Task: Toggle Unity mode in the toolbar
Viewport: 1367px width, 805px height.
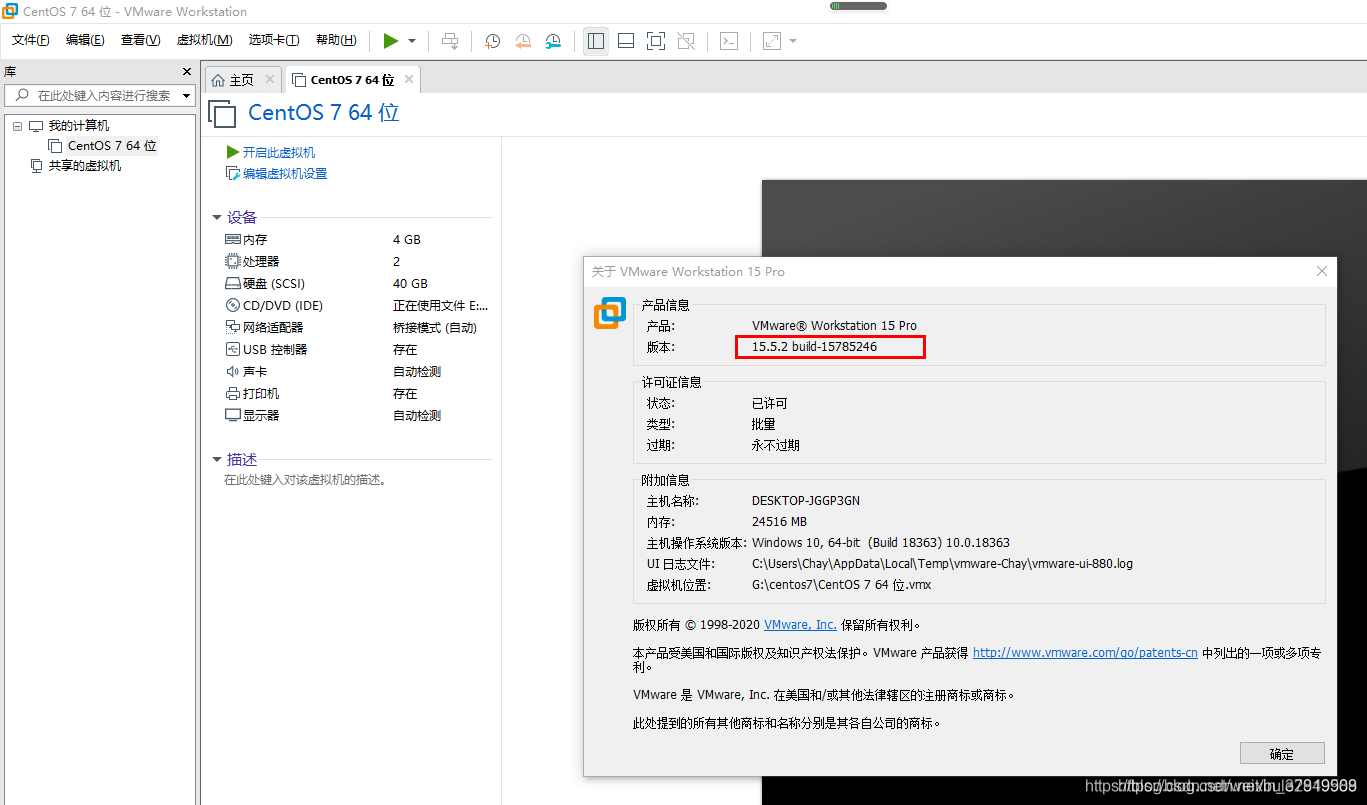Action: [x=686, y=41]
